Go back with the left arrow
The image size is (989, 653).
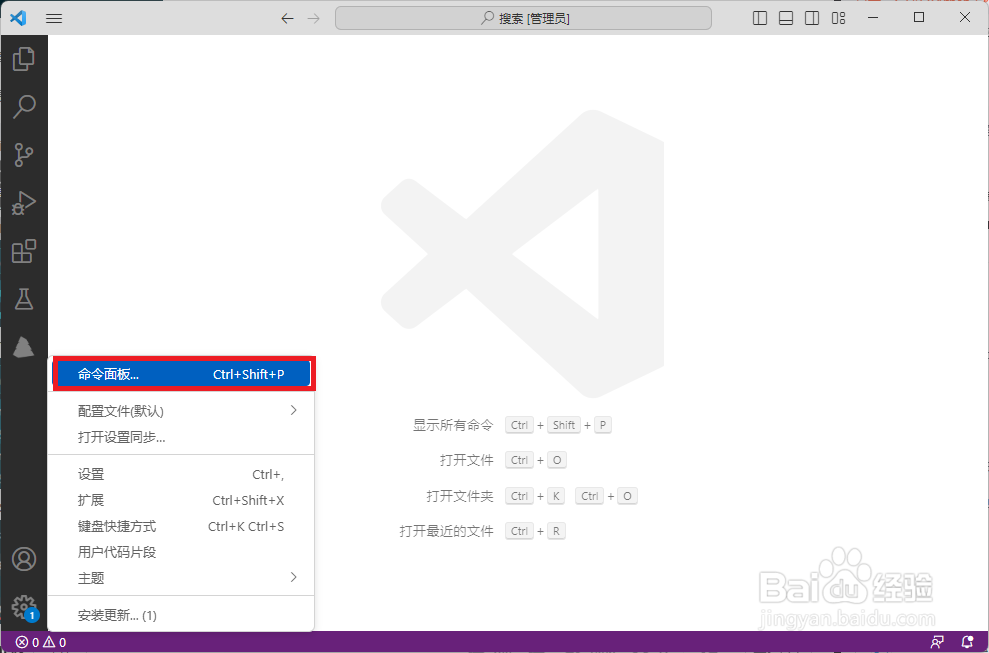click(x=288, y=18)
